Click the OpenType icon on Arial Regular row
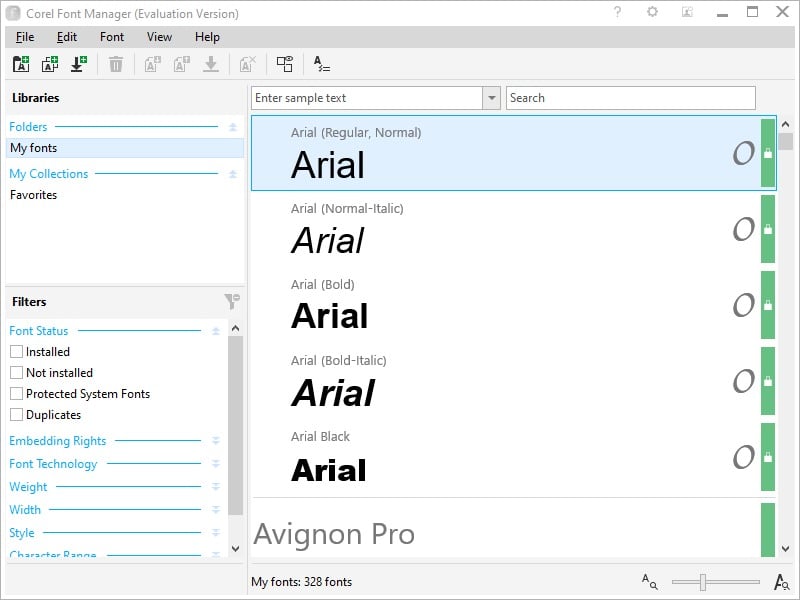The width and height of the screenshot is (800, 600). (744, 153)
